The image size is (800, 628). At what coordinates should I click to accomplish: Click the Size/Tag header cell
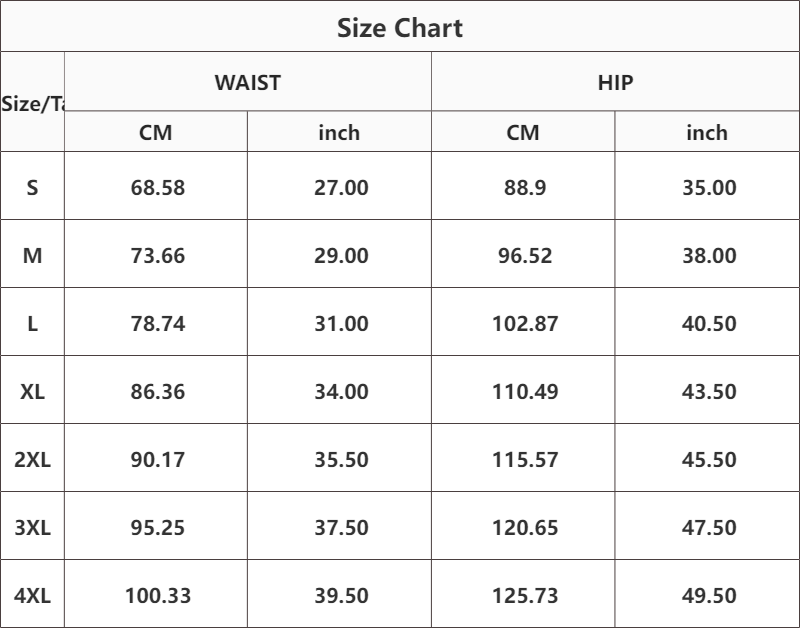pyautogui.click(x=33, y=102)
